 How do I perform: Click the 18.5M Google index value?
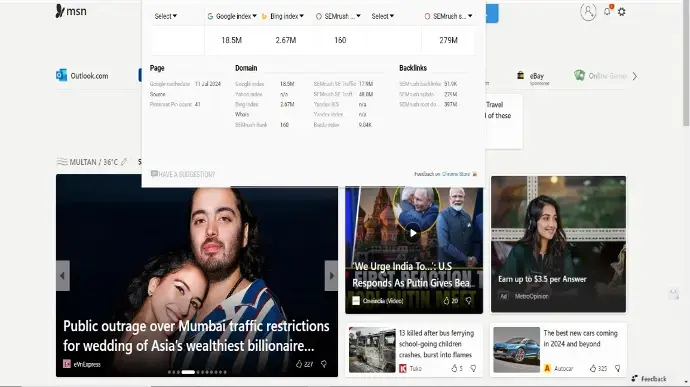coord(231,40)
